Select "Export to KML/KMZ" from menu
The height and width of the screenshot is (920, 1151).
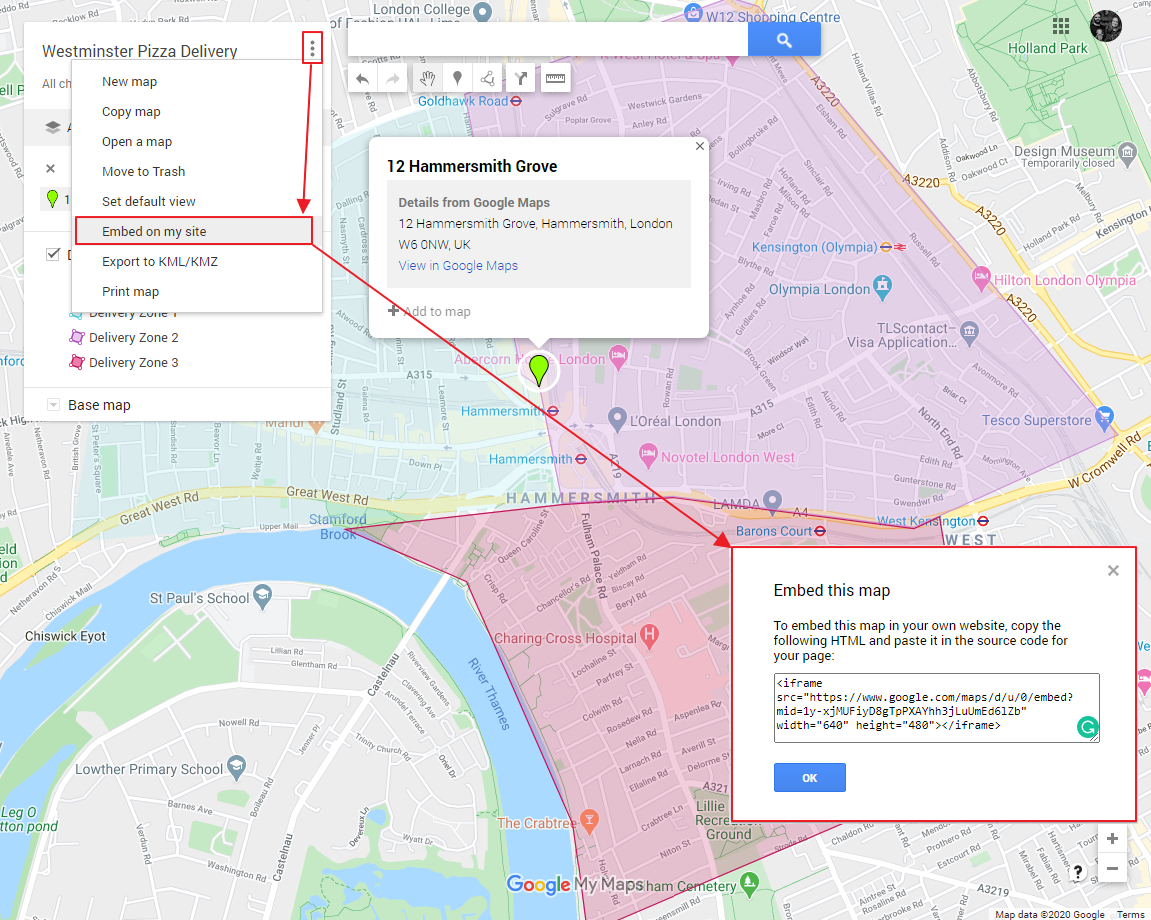[x=160, y=261]
